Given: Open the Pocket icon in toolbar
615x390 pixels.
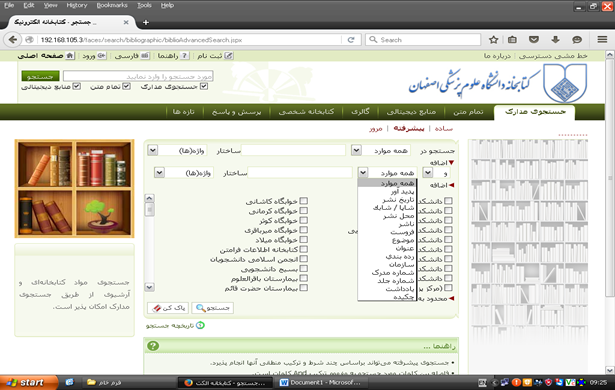Looking at the screenshot, I should click(x=534, y=40).
